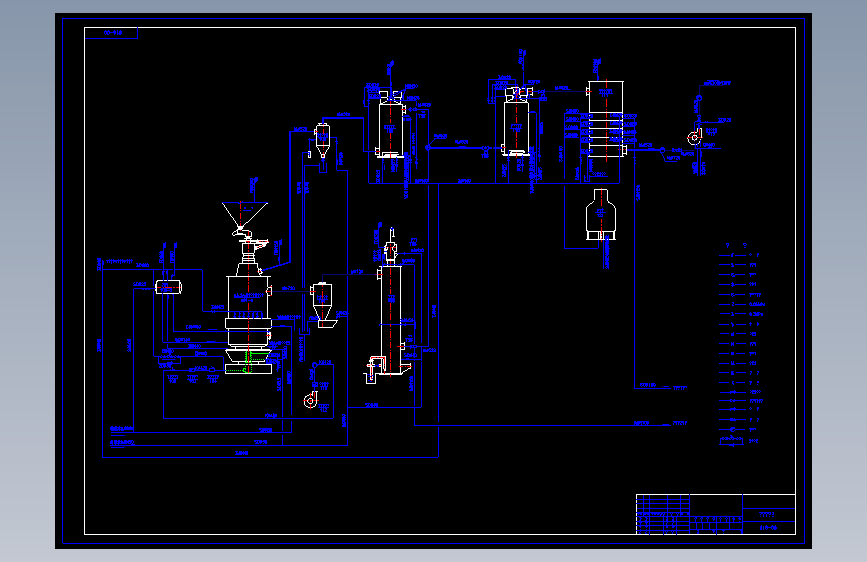Select the funnel-shaped feed hopper symbol
The width and height of the screenshot is (867, 562).
pos(244,216)
